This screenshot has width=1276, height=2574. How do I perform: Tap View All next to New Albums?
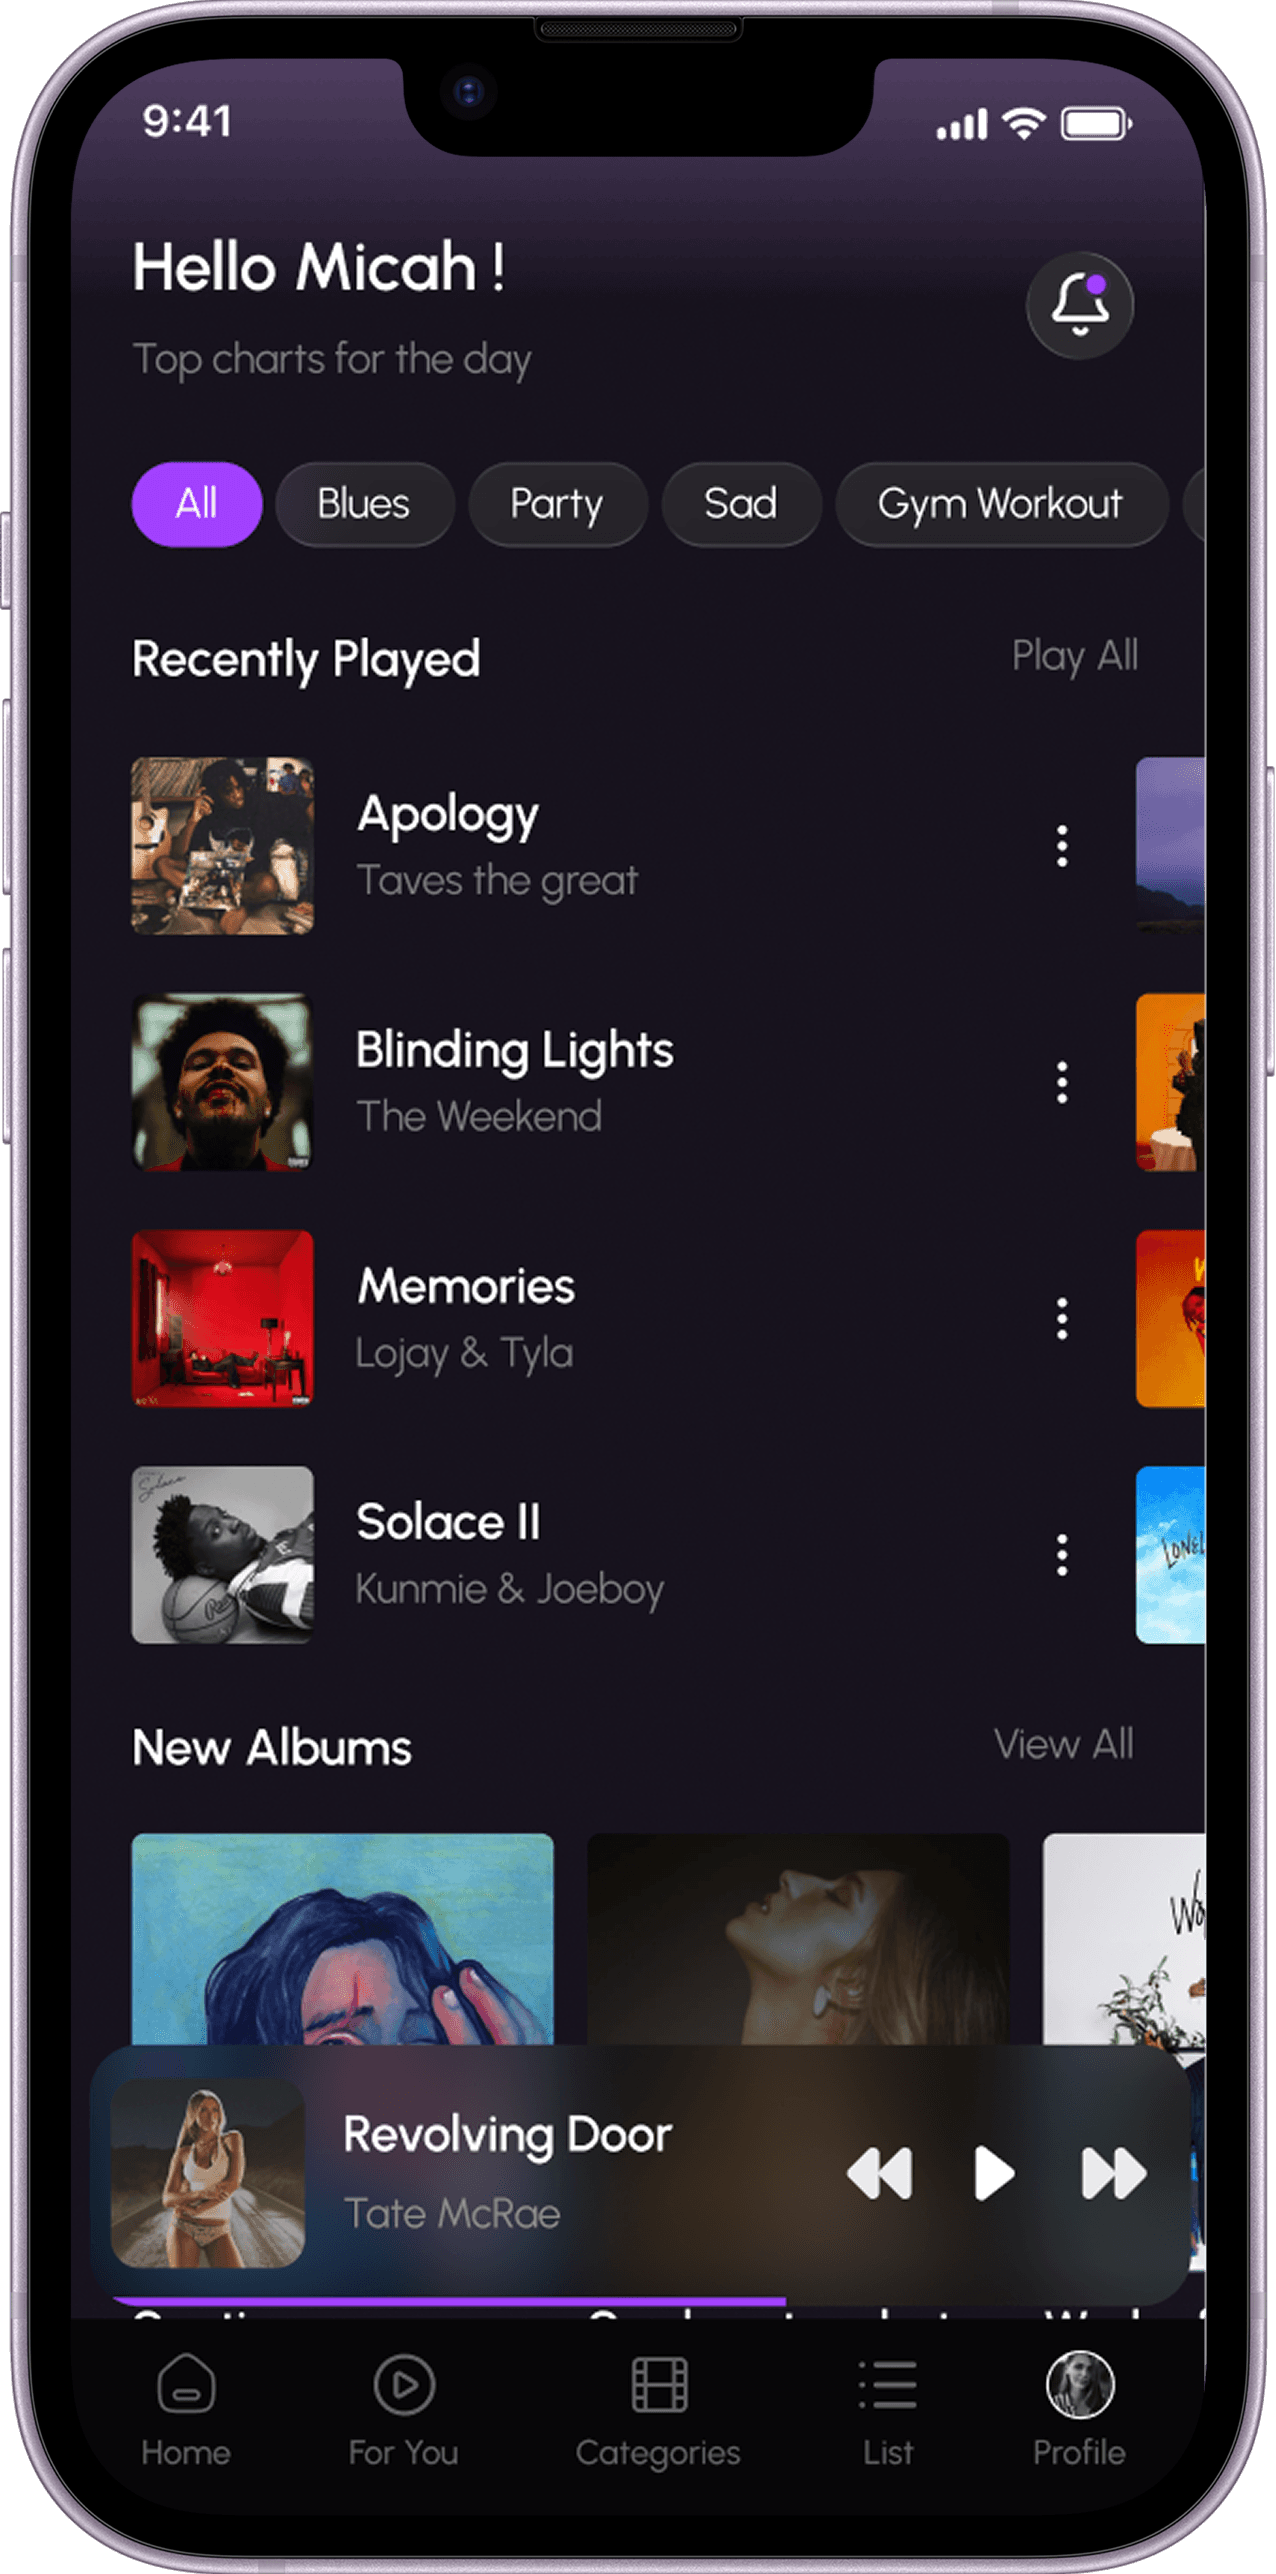(1064, 1745)
